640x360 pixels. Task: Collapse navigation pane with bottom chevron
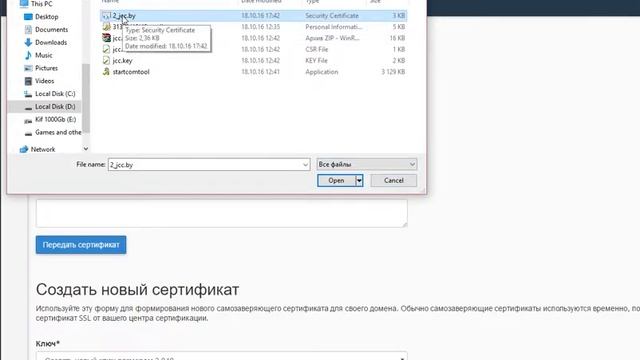(86, 149)
